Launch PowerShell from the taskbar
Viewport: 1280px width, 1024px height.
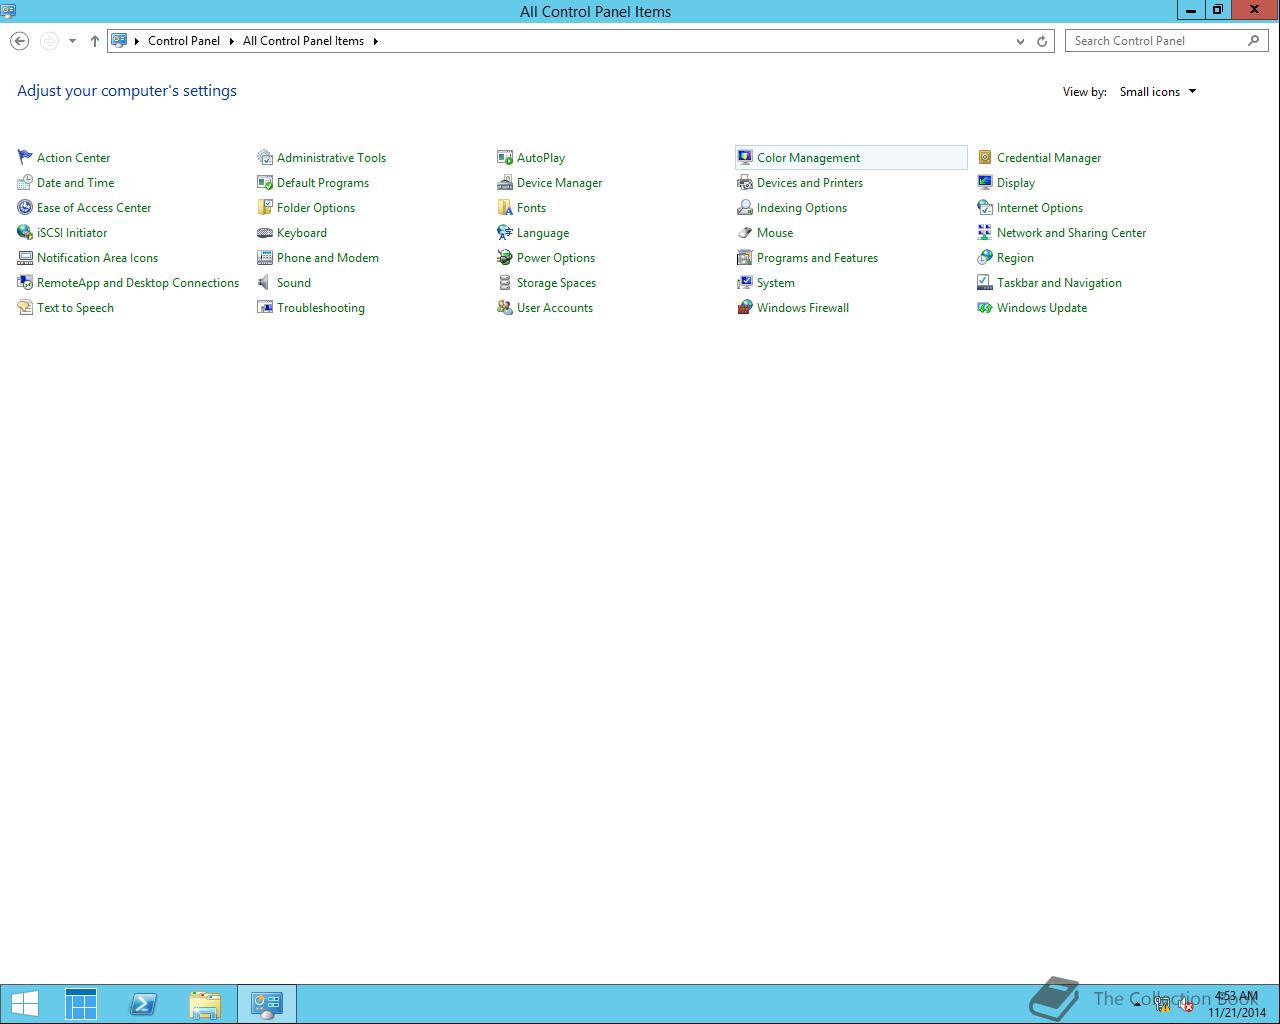(143, 1004)
